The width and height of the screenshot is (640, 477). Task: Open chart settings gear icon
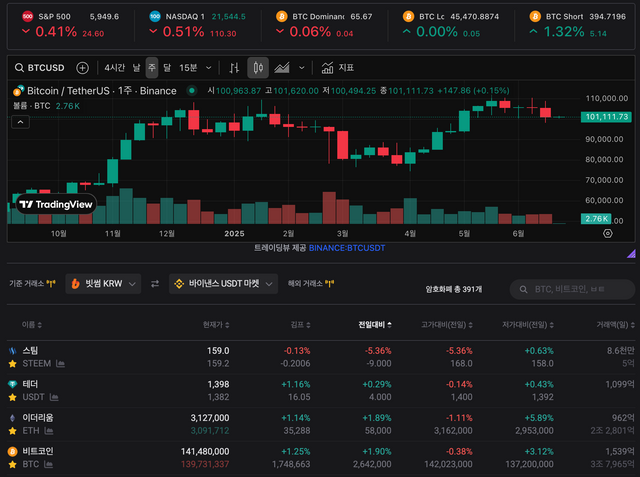pyautogui.click(x=608, y=233)
